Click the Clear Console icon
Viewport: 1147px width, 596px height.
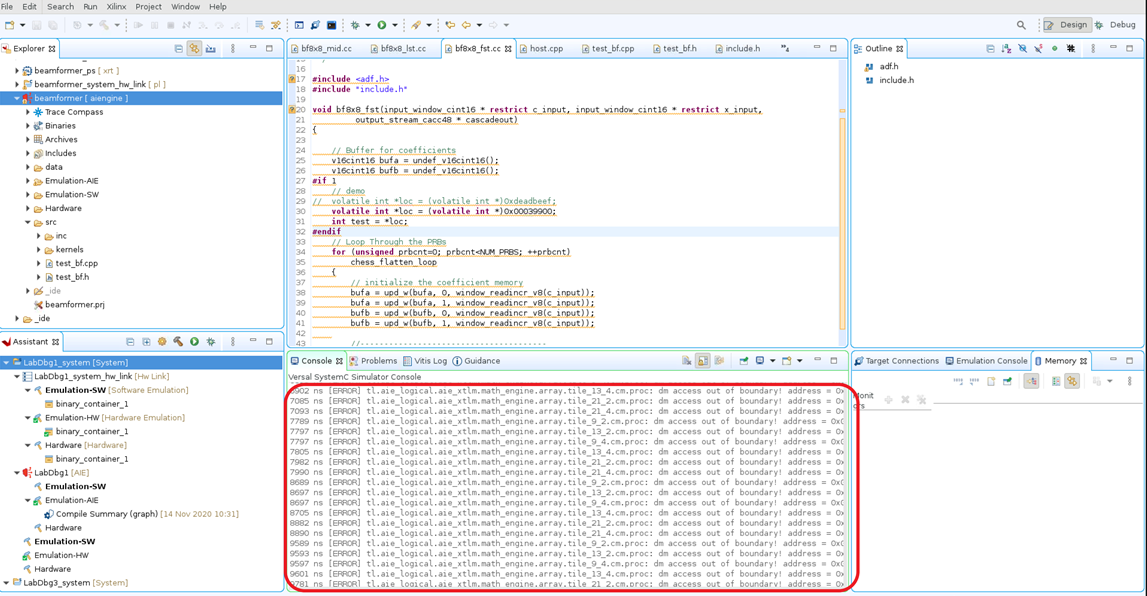(x=686, y=361)
